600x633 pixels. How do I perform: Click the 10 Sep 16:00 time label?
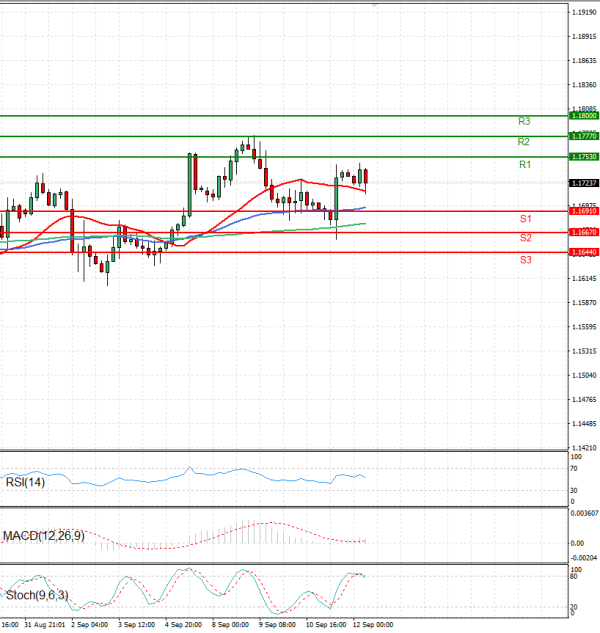point(326,625)
